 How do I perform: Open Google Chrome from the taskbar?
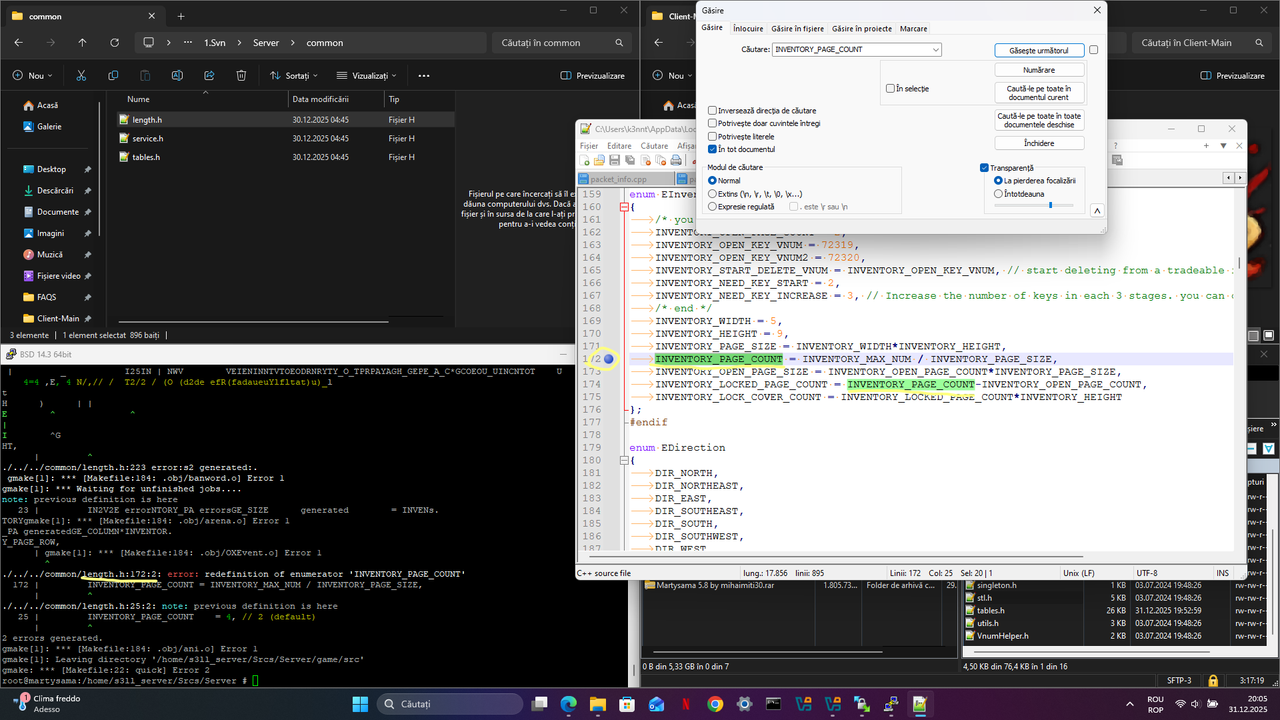click(x=715, y=704)
